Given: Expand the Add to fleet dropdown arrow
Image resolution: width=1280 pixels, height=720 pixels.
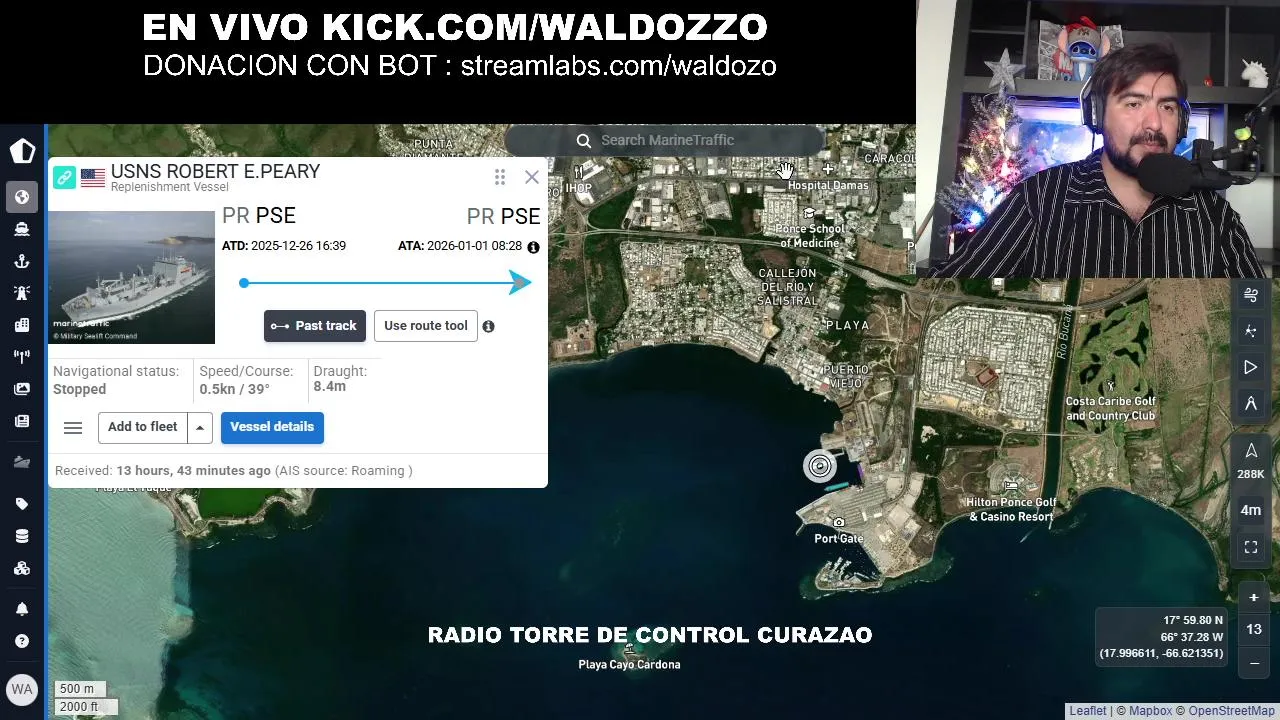Looking at the screenshot, I should (200, 427).
